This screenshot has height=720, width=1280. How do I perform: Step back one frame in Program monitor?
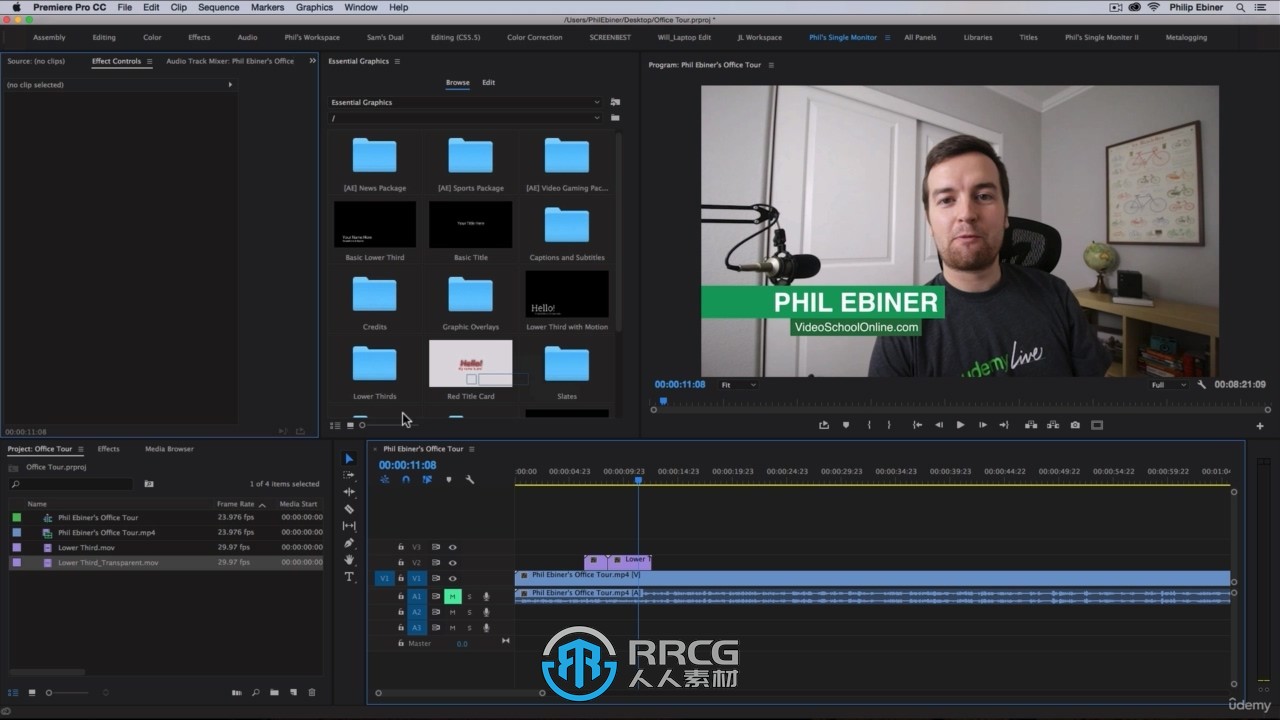(938, 425)
